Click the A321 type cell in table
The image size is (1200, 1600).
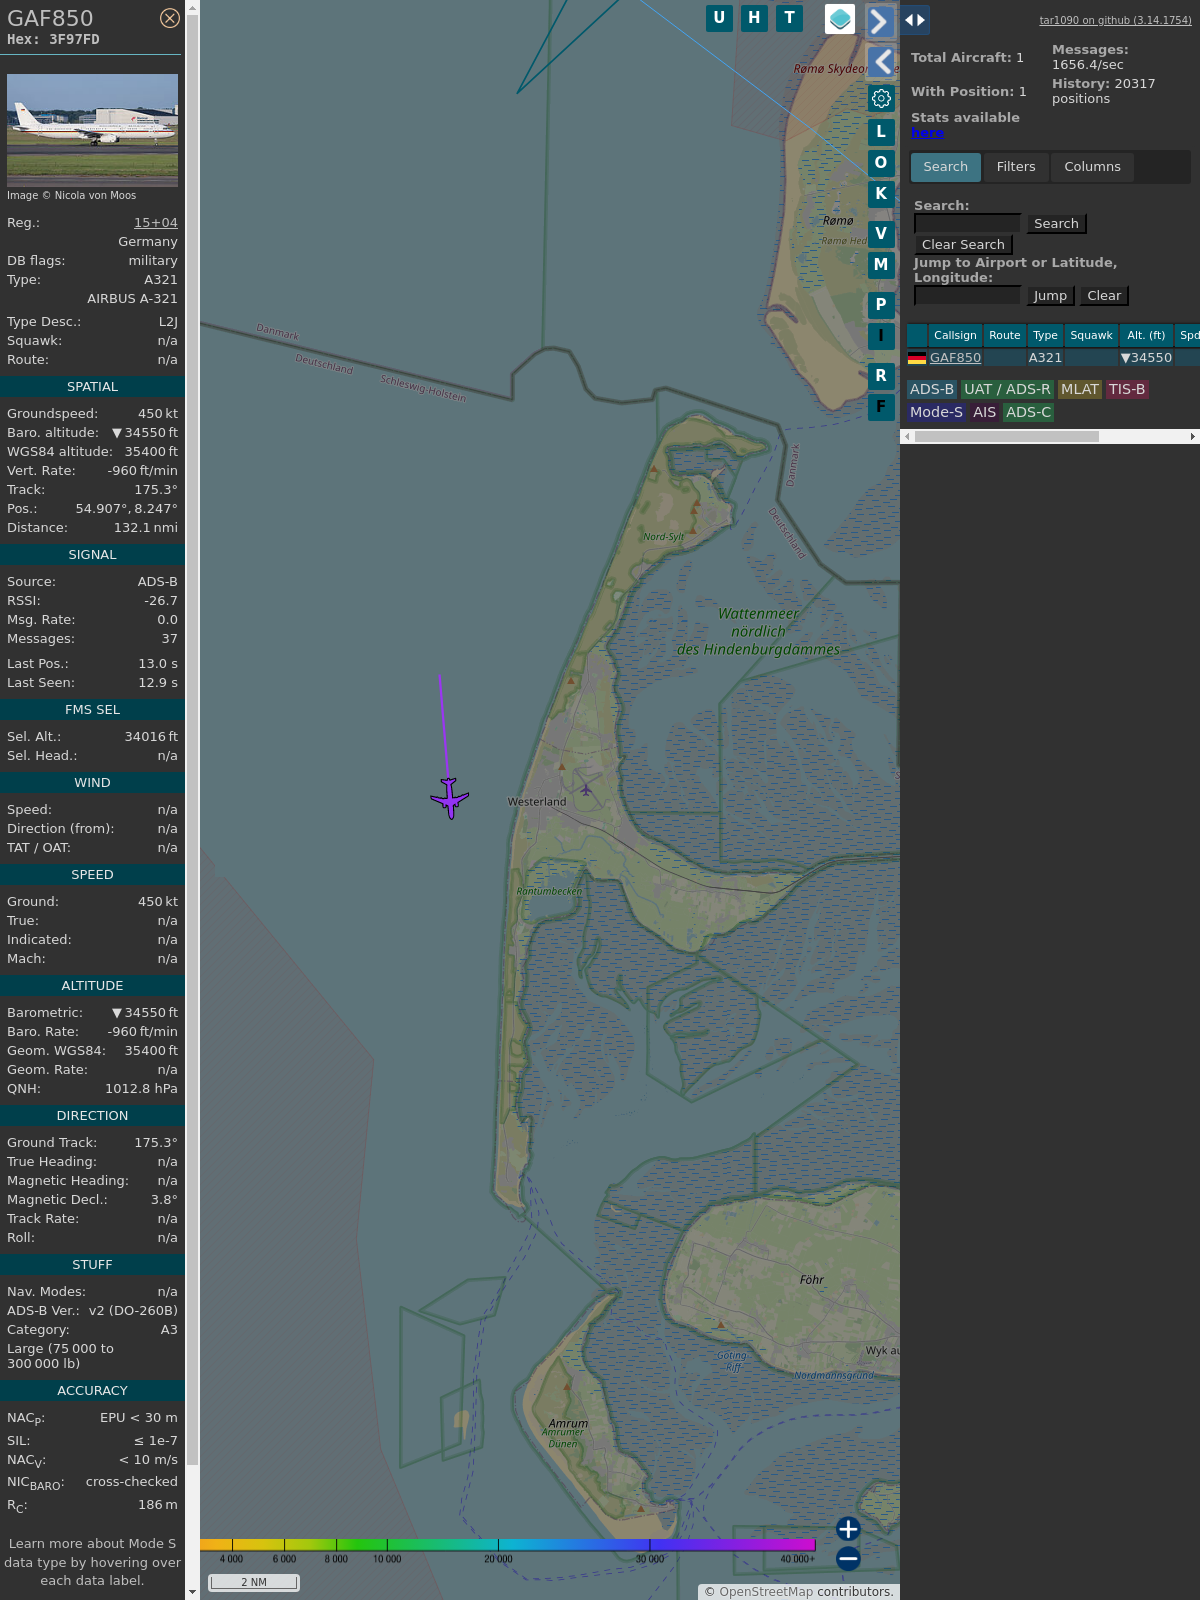[x=1045, y=358]
